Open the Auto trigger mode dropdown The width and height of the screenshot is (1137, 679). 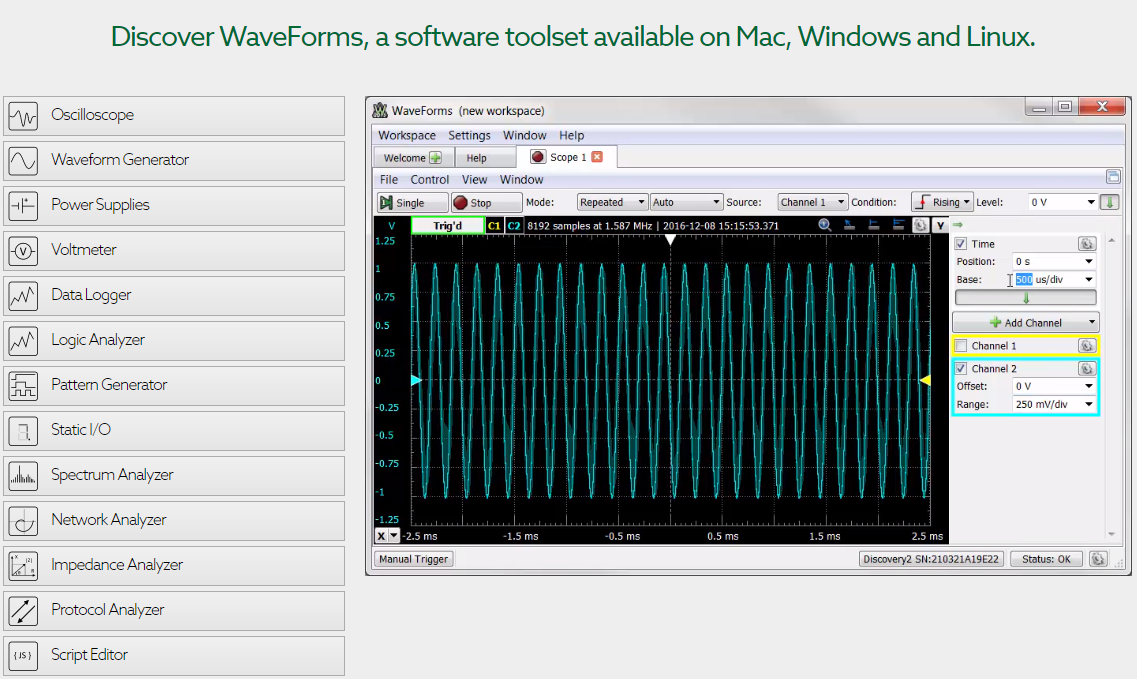pos(686,202)
